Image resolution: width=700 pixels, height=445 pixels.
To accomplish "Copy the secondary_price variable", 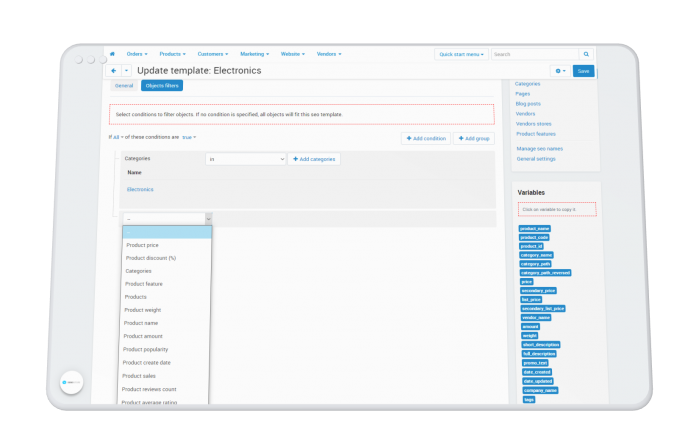I will coord(538,291).
